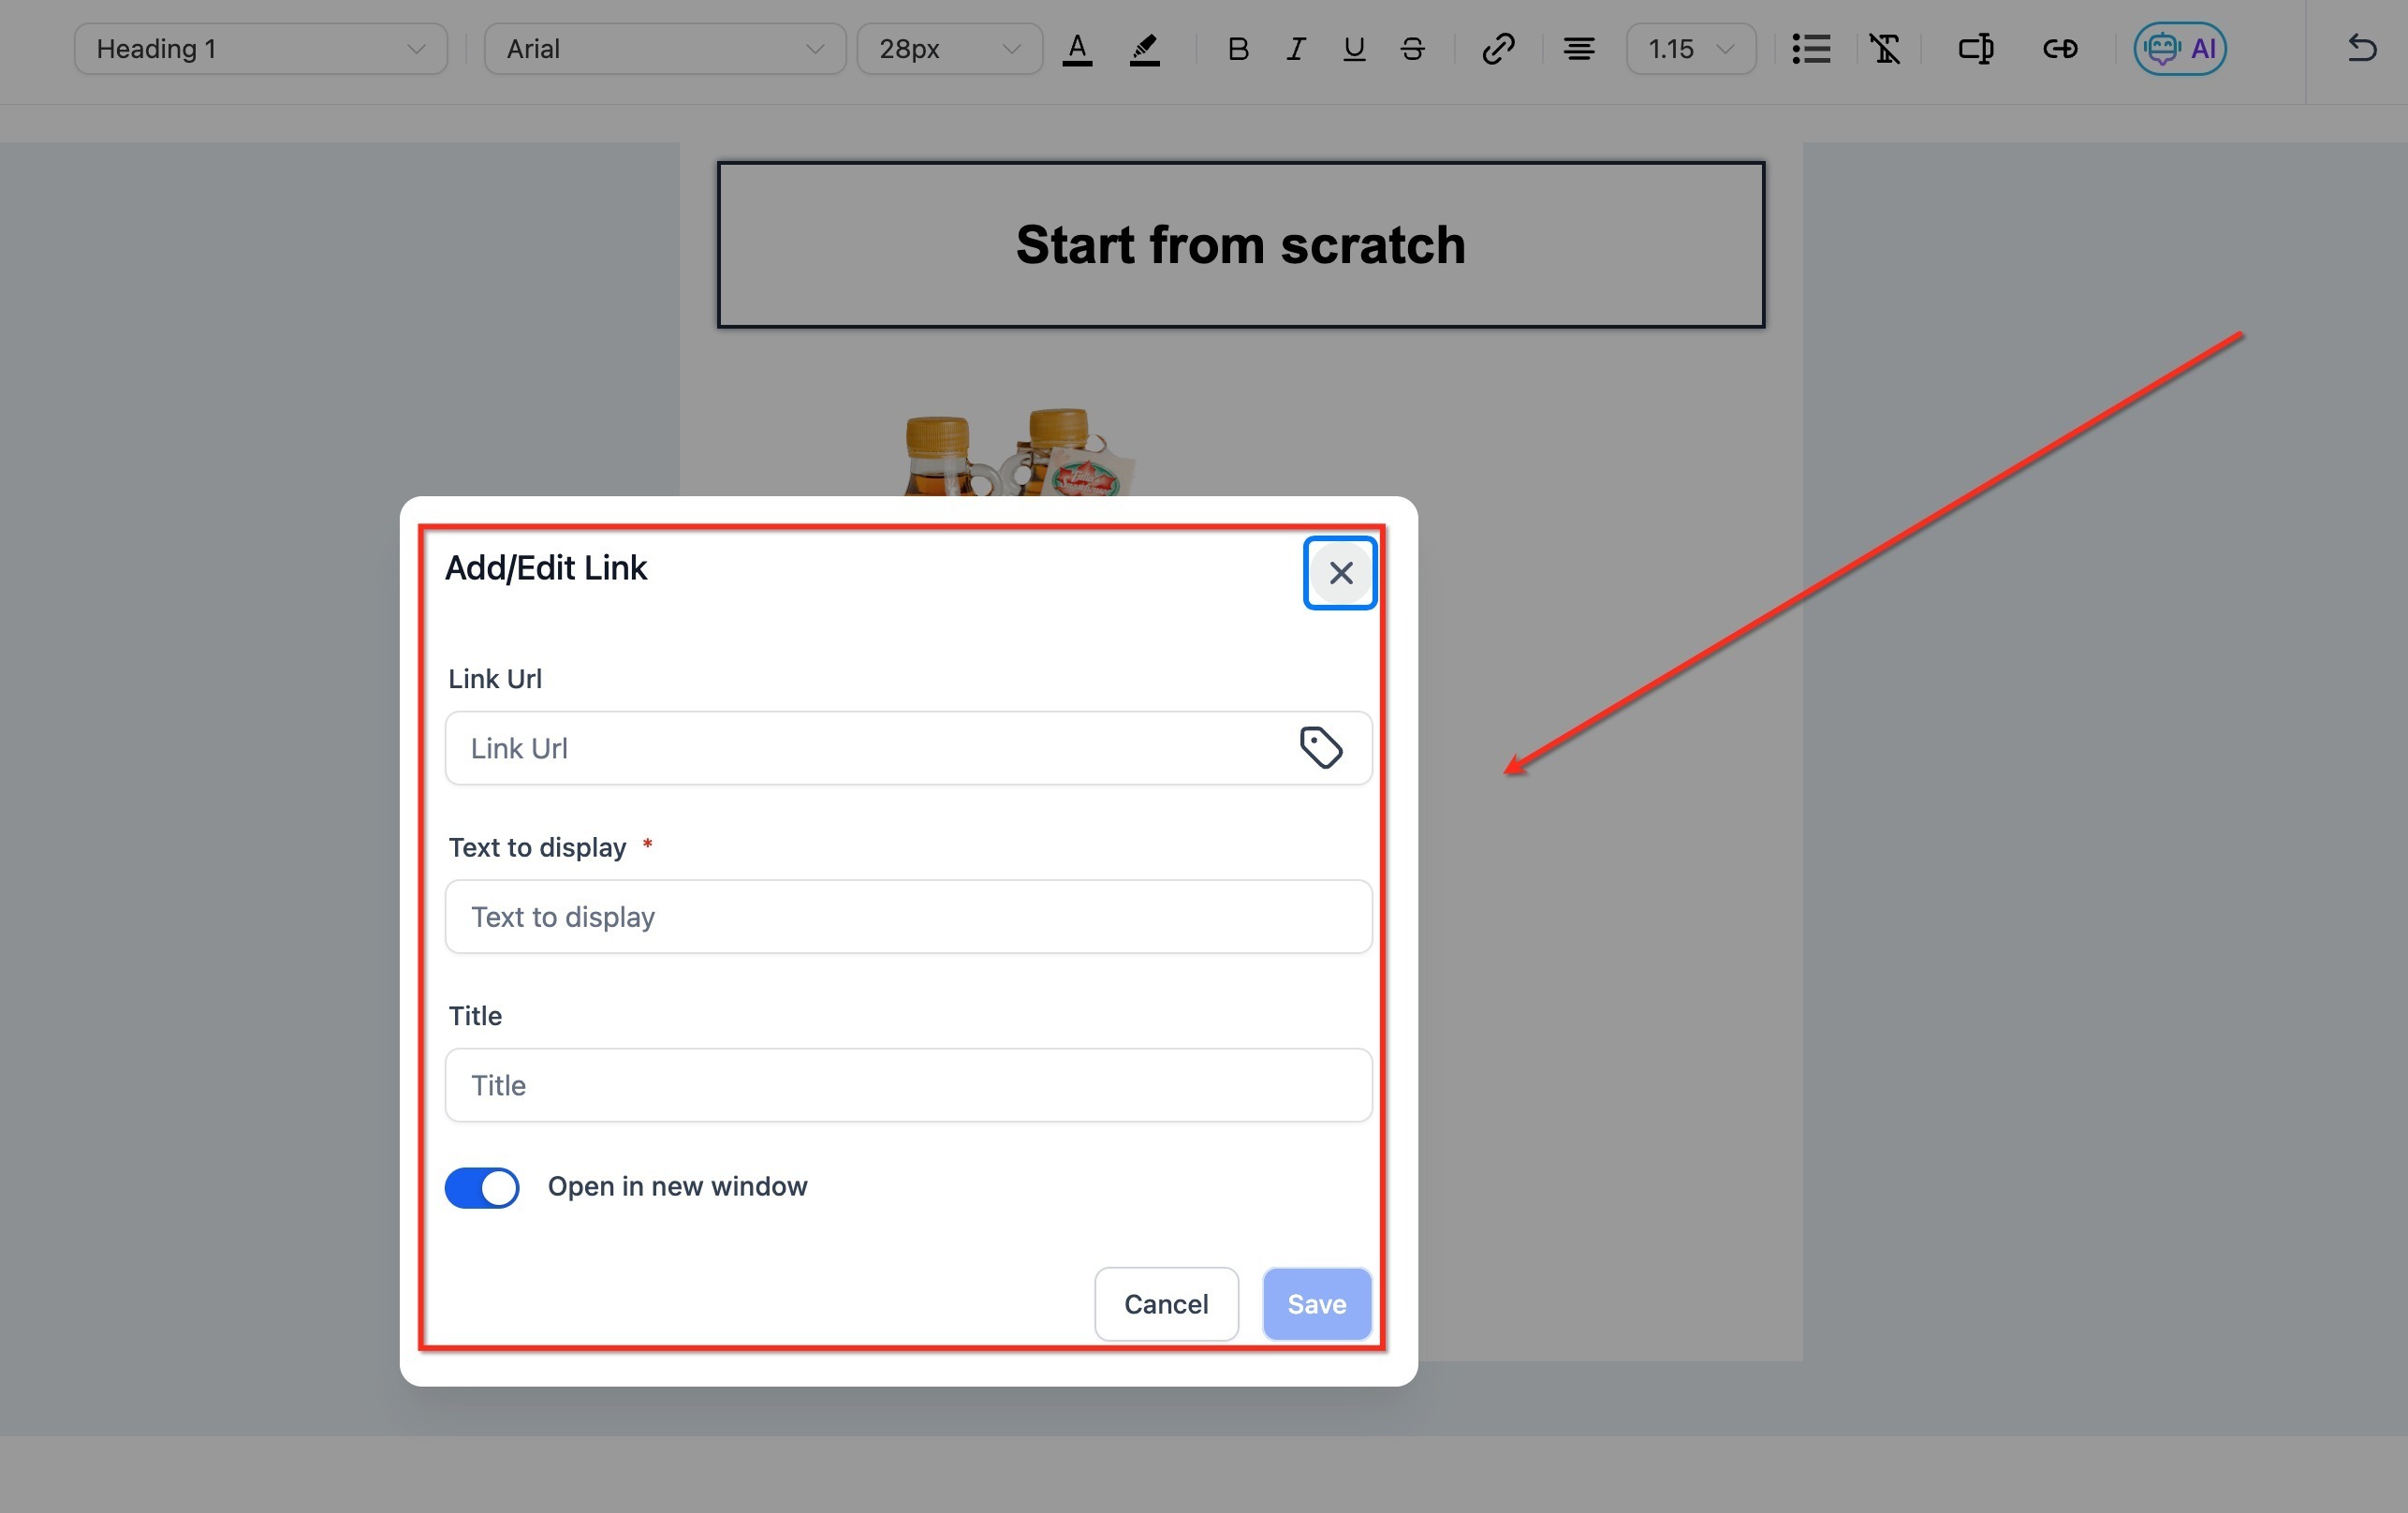Expand the Heading 1 style dropdown
This screenshot has width=2408, height=1513.
tap(260, 48)
